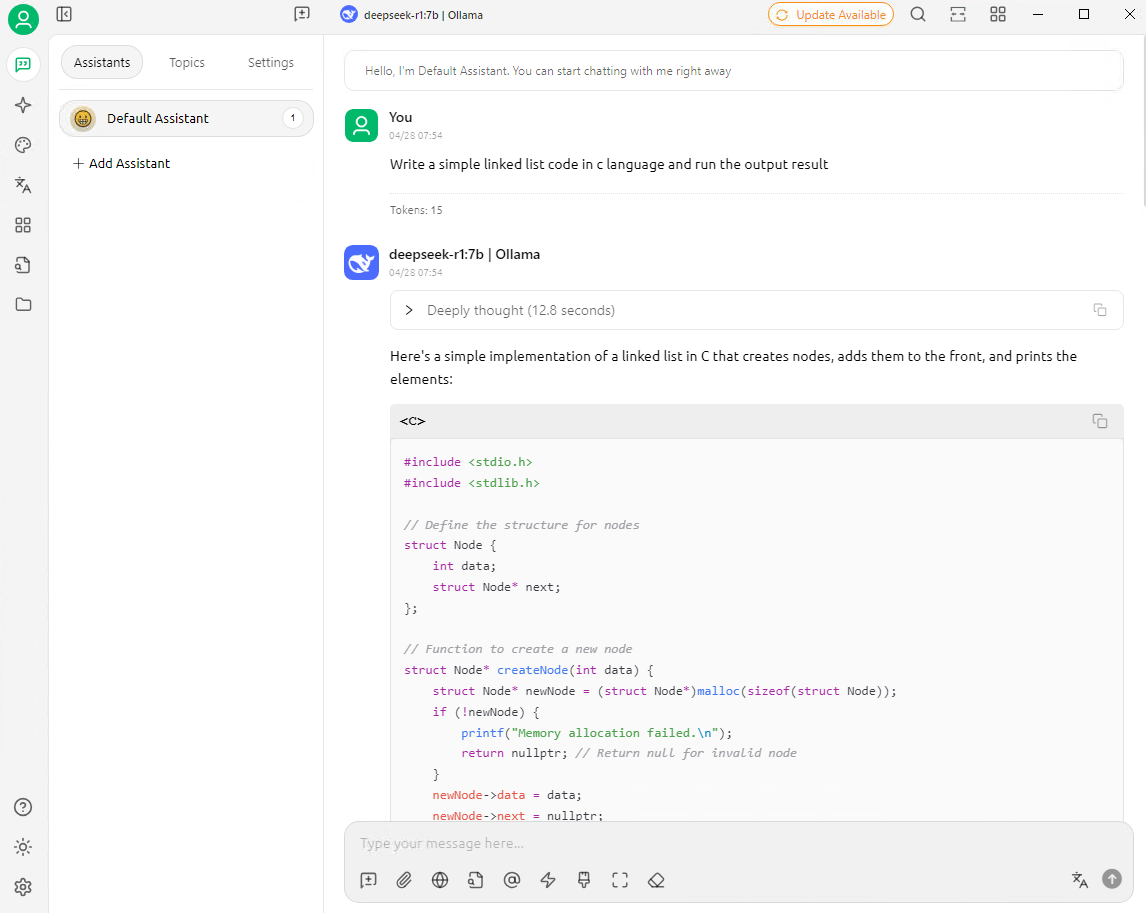
Task: Click the user message about linked list
Action: click(x=609, y=164)
